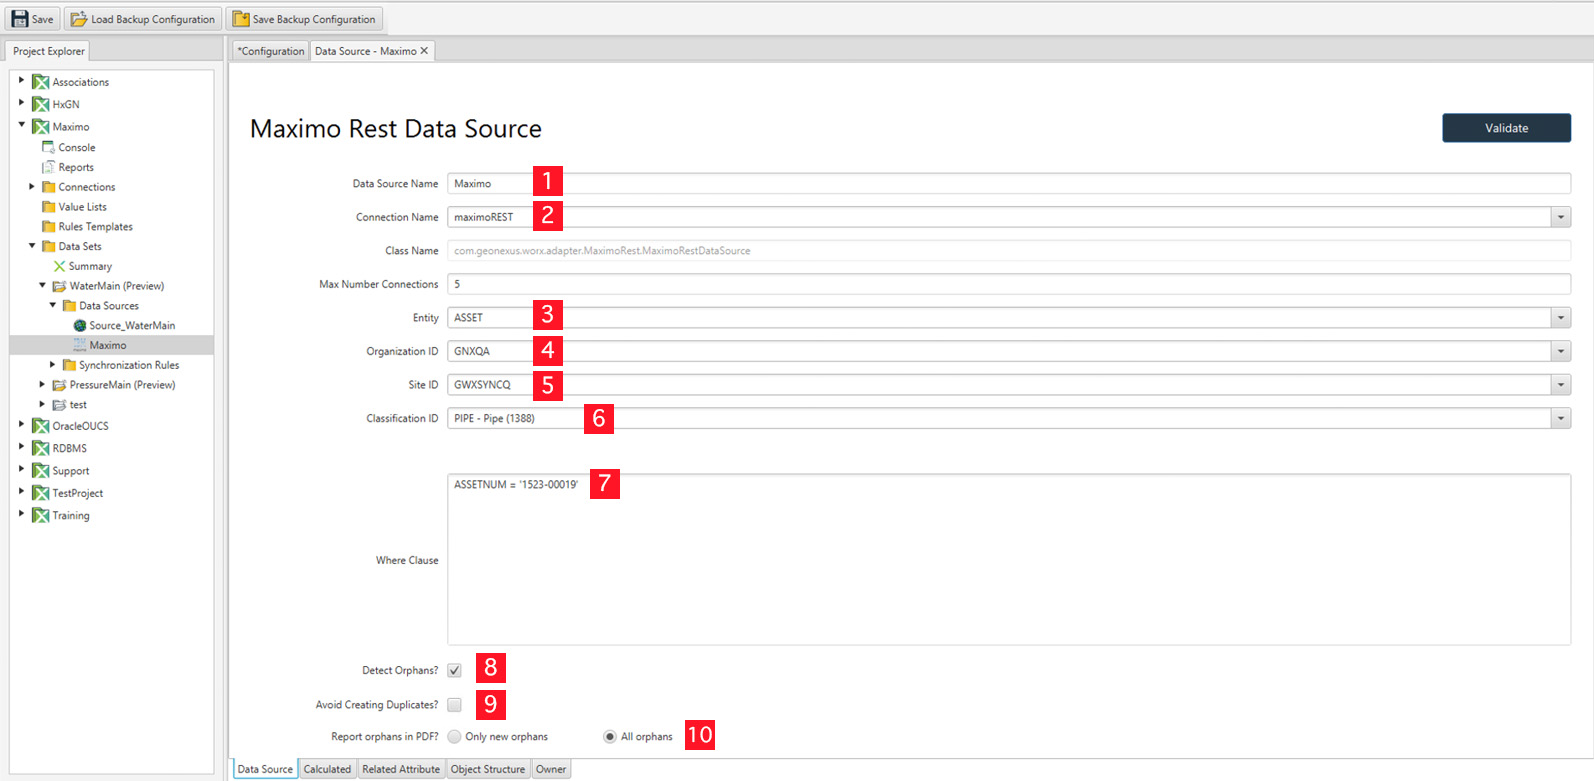Viewport: 1594px width, 781px height.
Task: Open the Connection Name dropdown
Action: tap(1560, 217)
